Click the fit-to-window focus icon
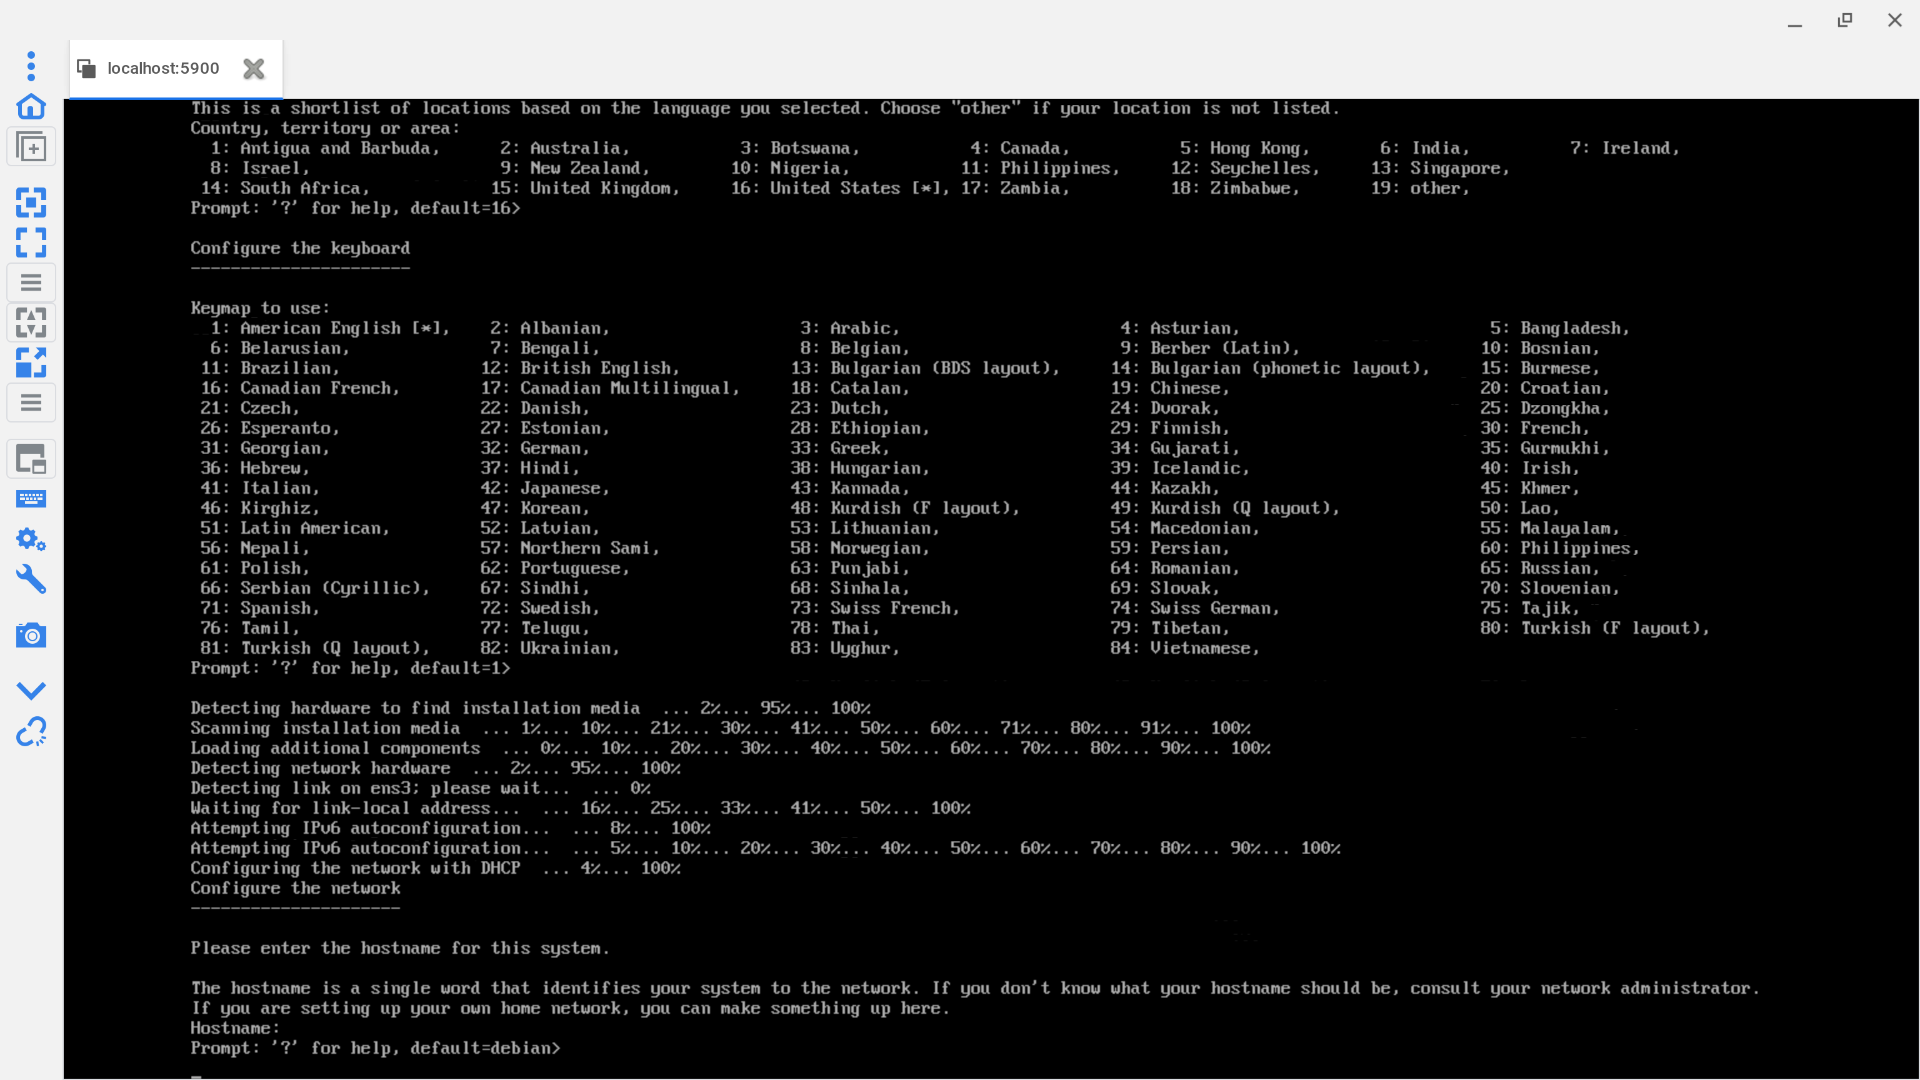The height and width of the screenshot is (1080, 1920). 31,203
